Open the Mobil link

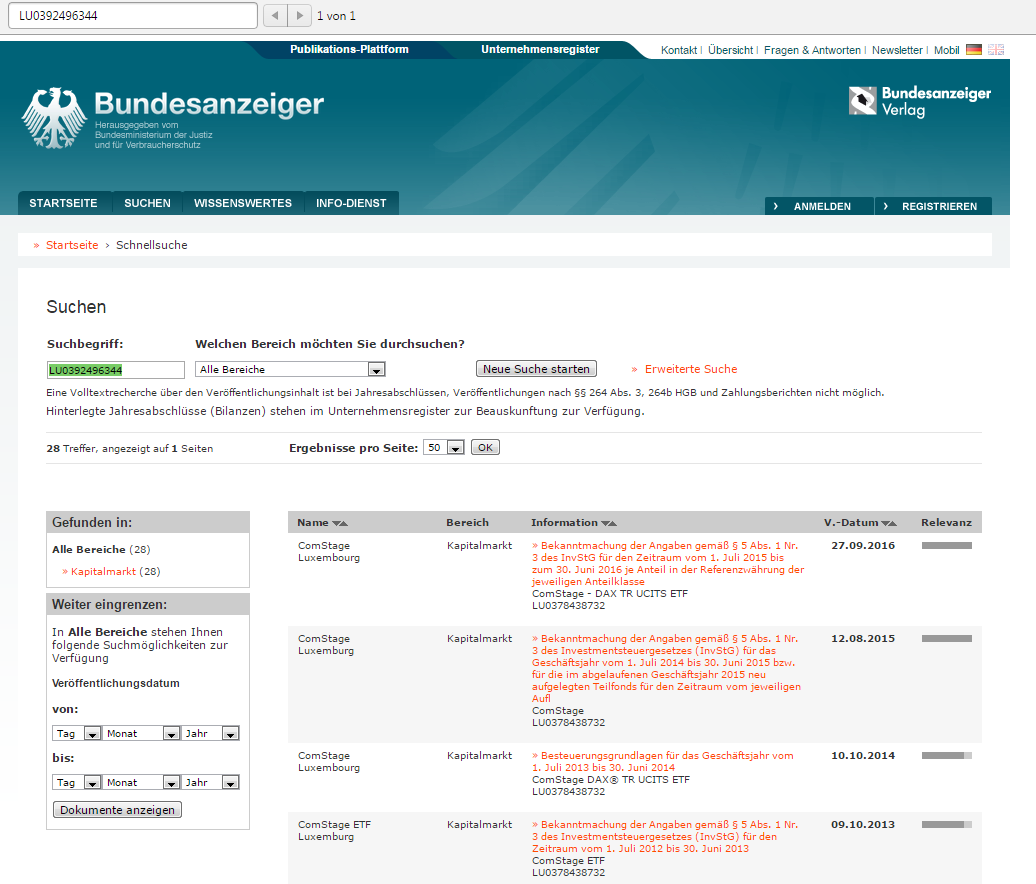click(946, 50)
